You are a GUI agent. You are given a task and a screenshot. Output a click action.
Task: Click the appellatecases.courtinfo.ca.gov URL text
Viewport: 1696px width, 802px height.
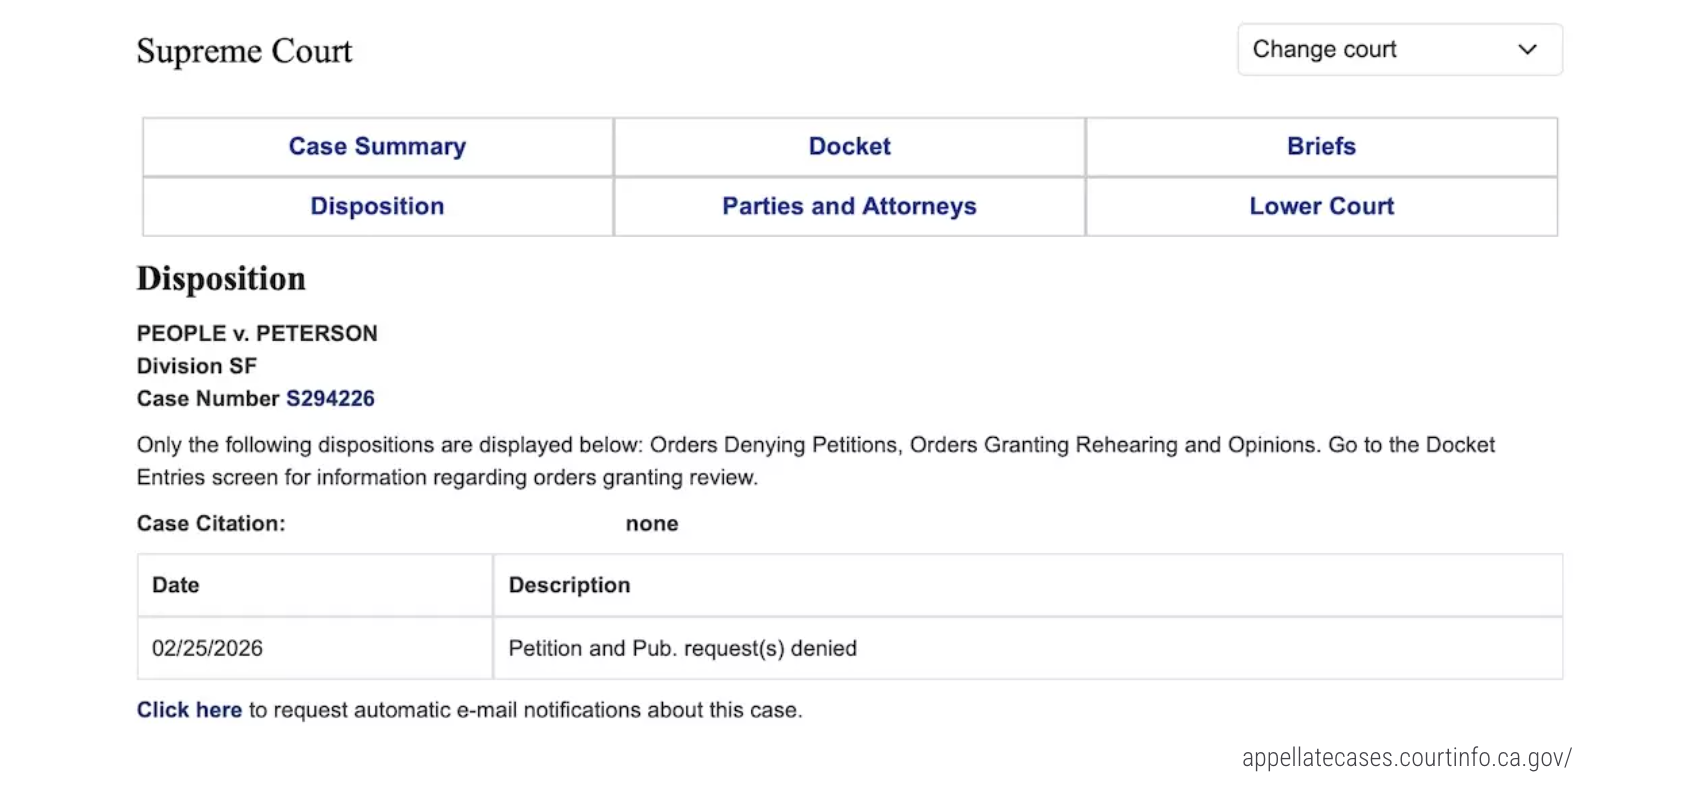tap(1406, 758)
